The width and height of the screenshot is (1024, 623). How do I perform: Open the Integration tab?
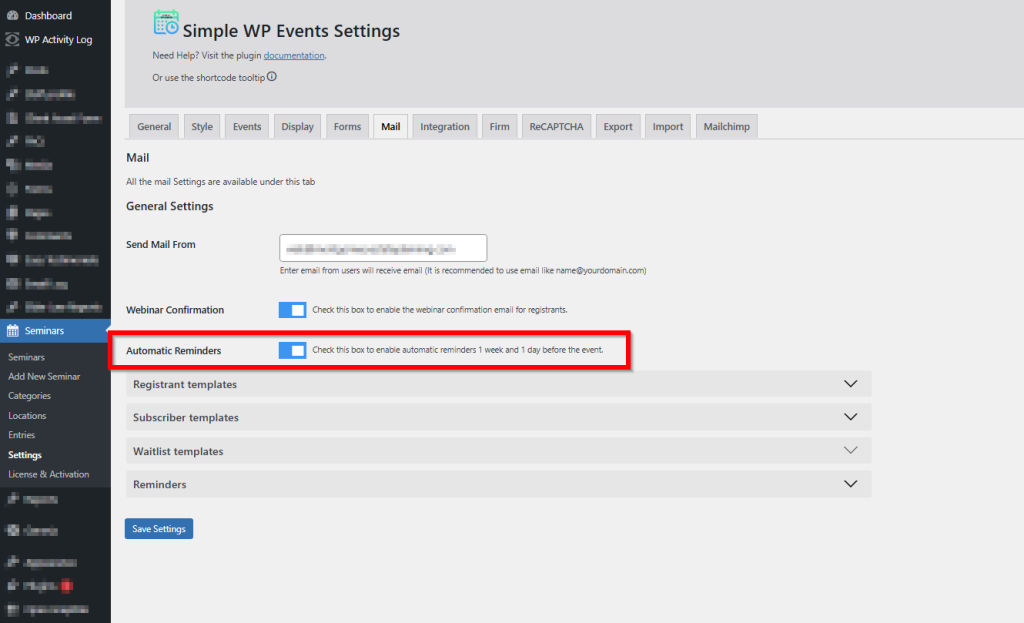coord(445,127)
